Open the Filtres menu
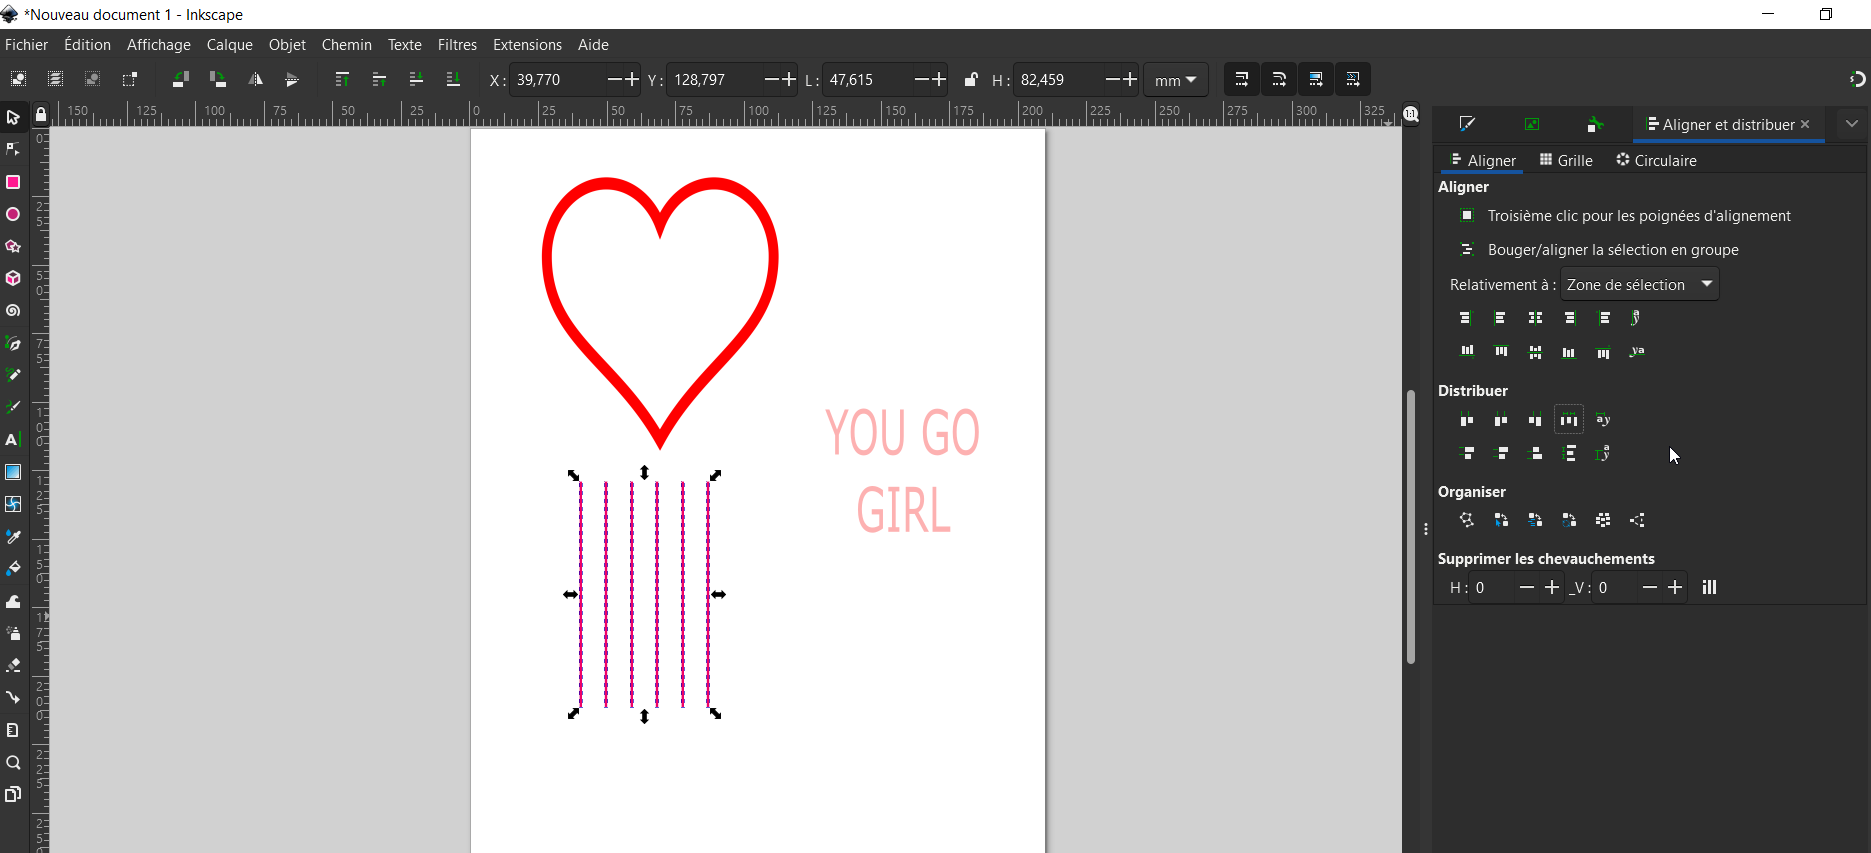This screenshot has width=1871, height=853. pyautogui.click(x=457, y=45)
